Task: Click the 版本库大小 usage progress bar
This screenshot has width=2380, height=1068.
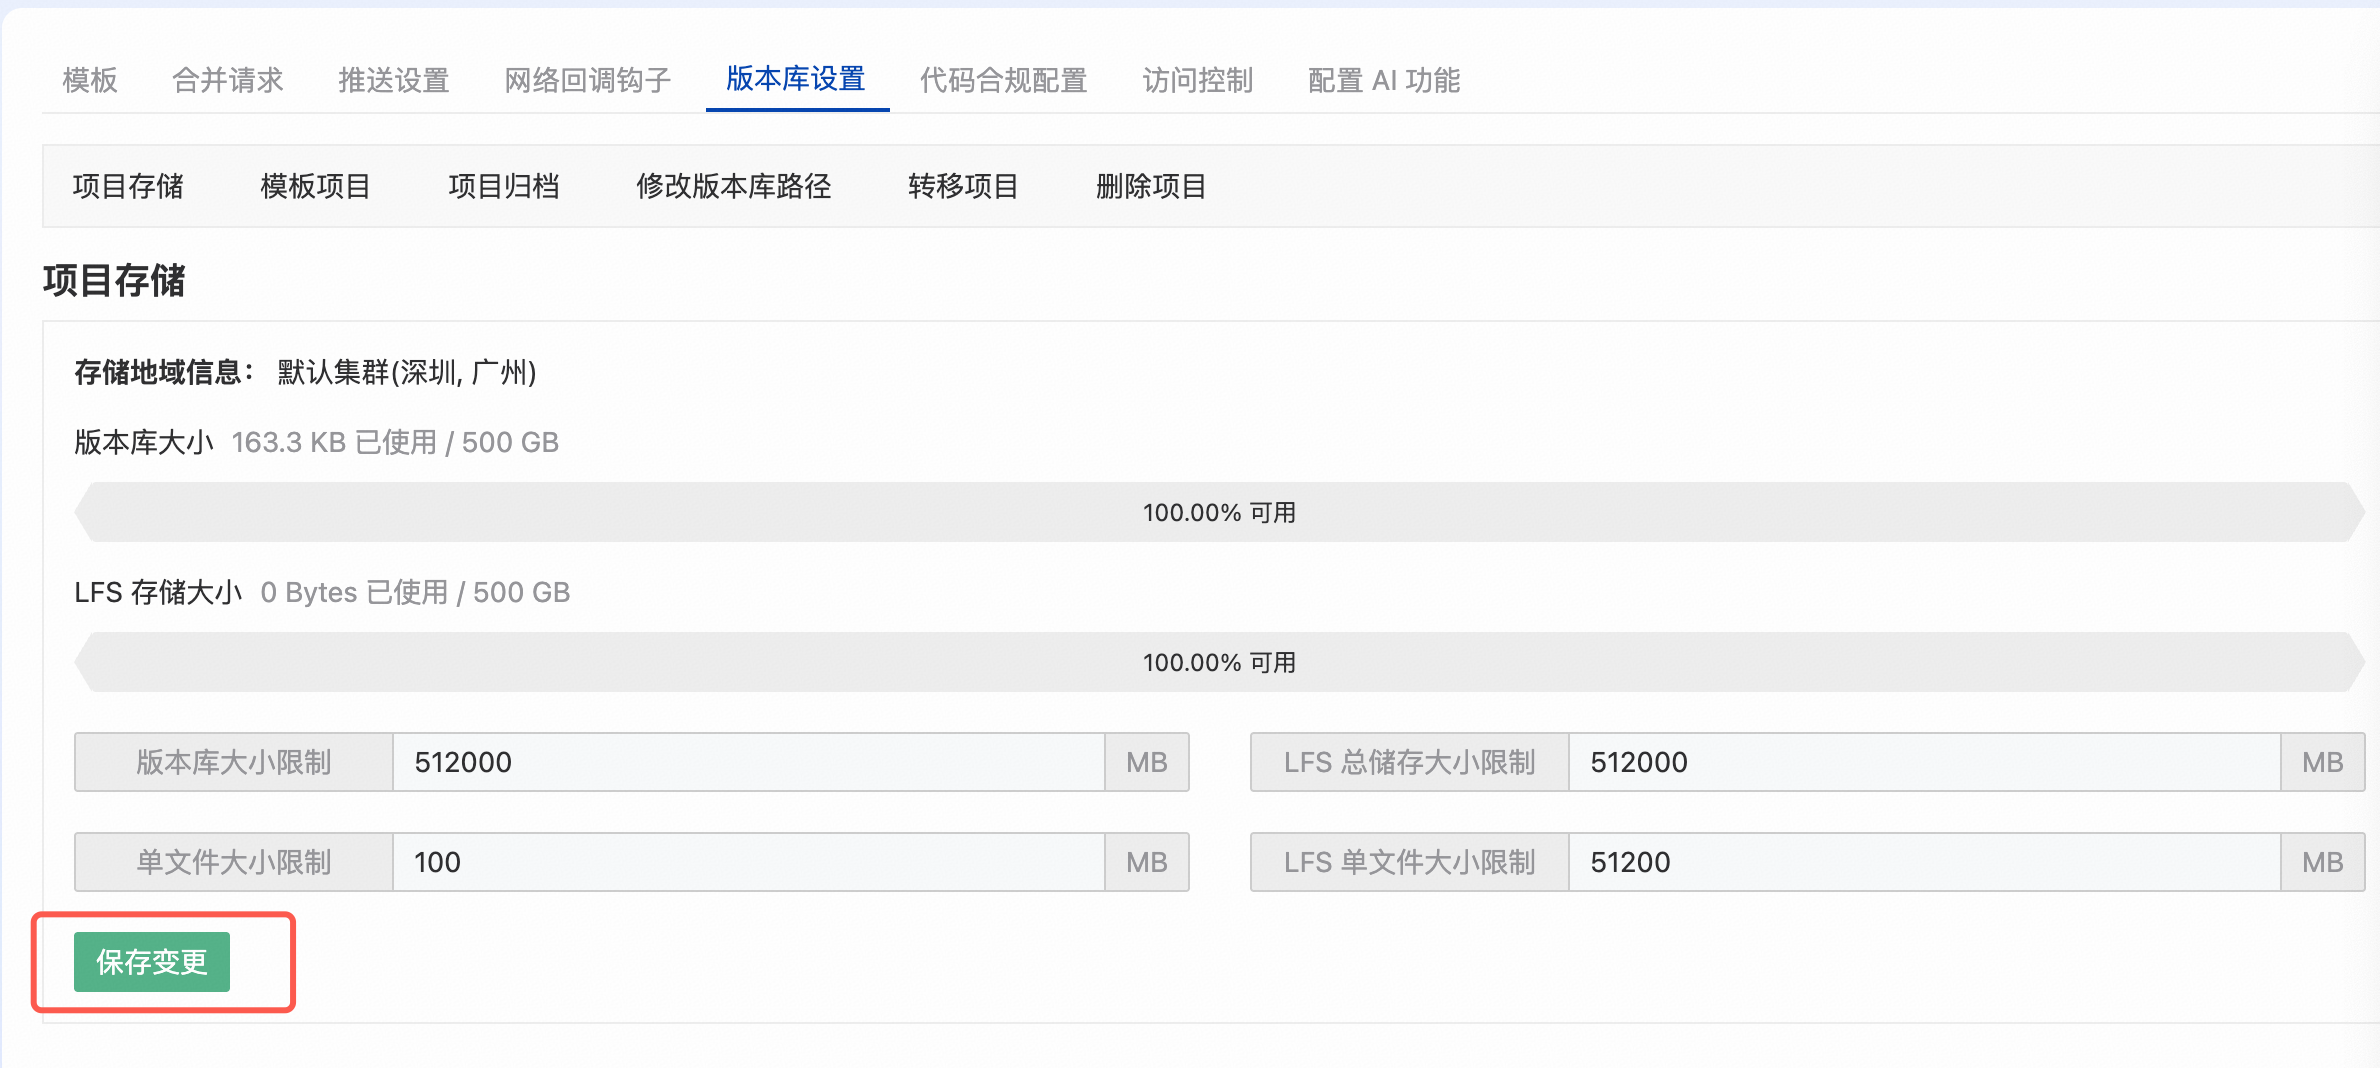Action: (1219, 512)
